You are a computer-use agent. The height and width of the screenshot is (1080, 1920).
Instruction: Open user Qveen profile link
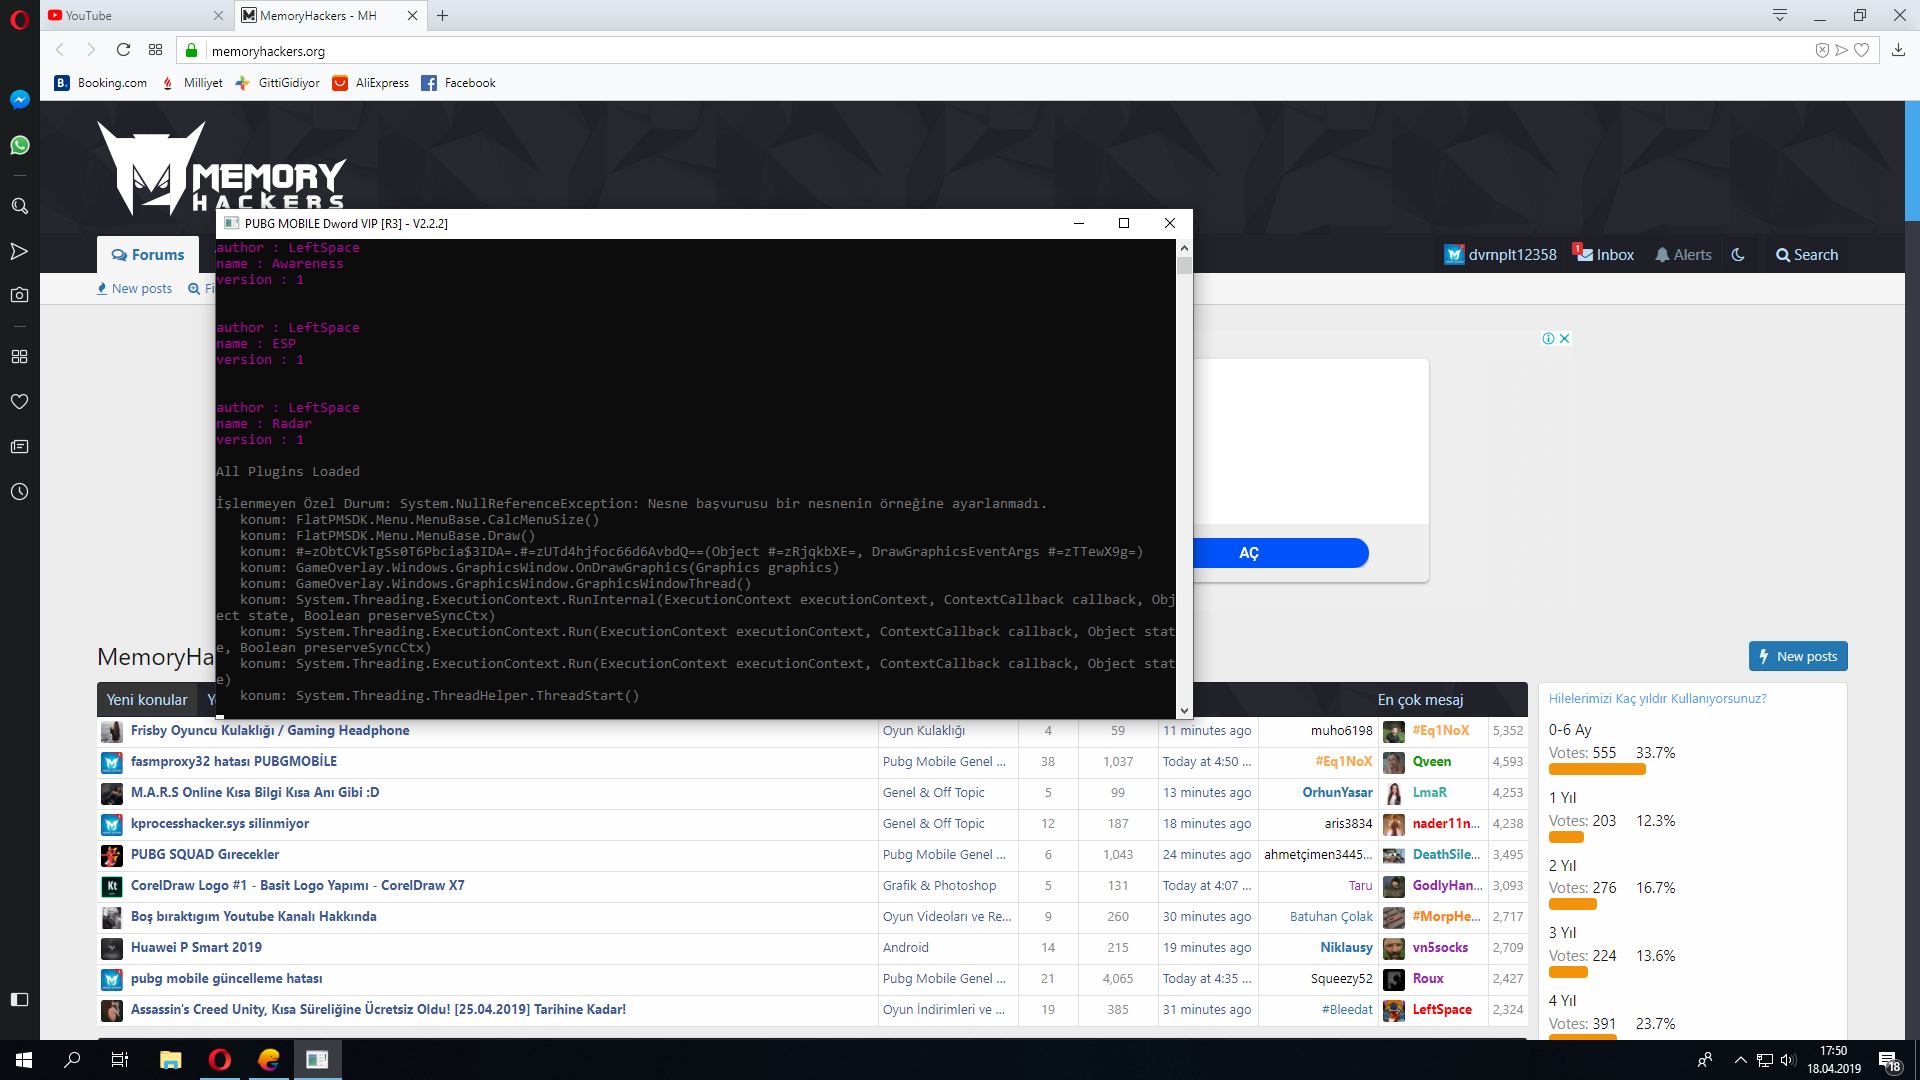pos(1432,762)
